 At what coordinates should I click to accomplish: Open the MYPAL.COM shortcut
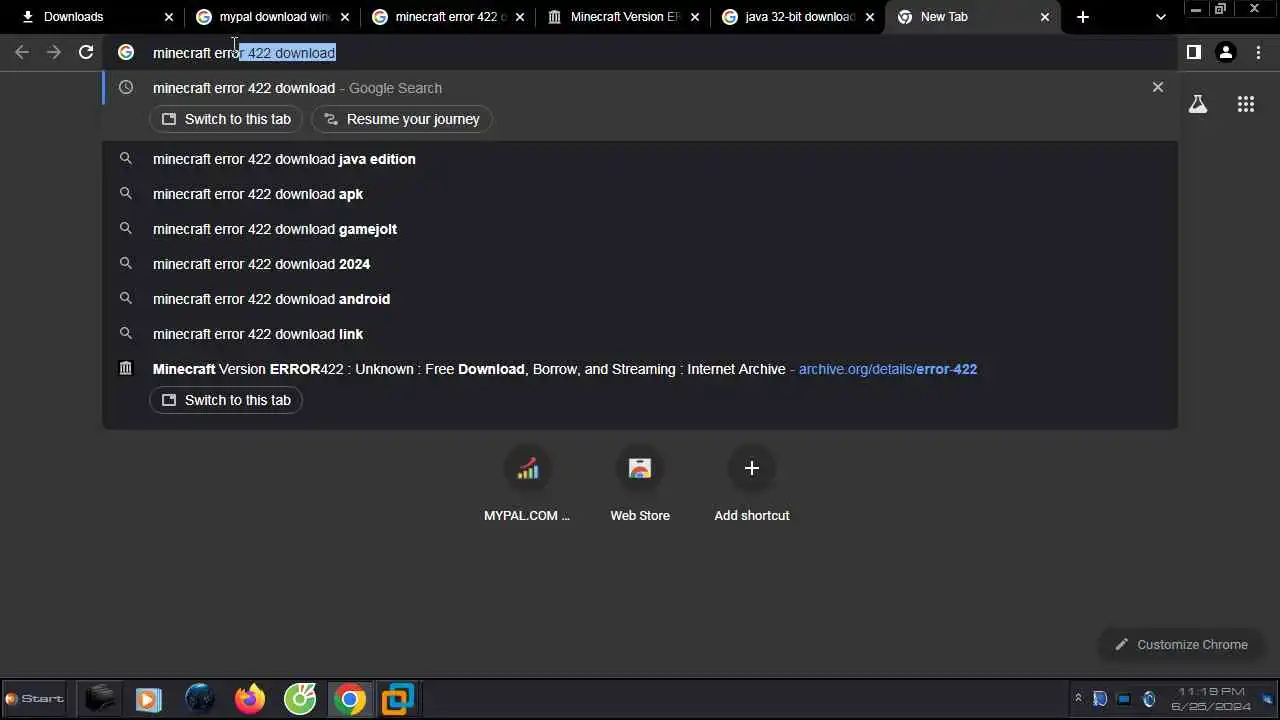[527, 485]
